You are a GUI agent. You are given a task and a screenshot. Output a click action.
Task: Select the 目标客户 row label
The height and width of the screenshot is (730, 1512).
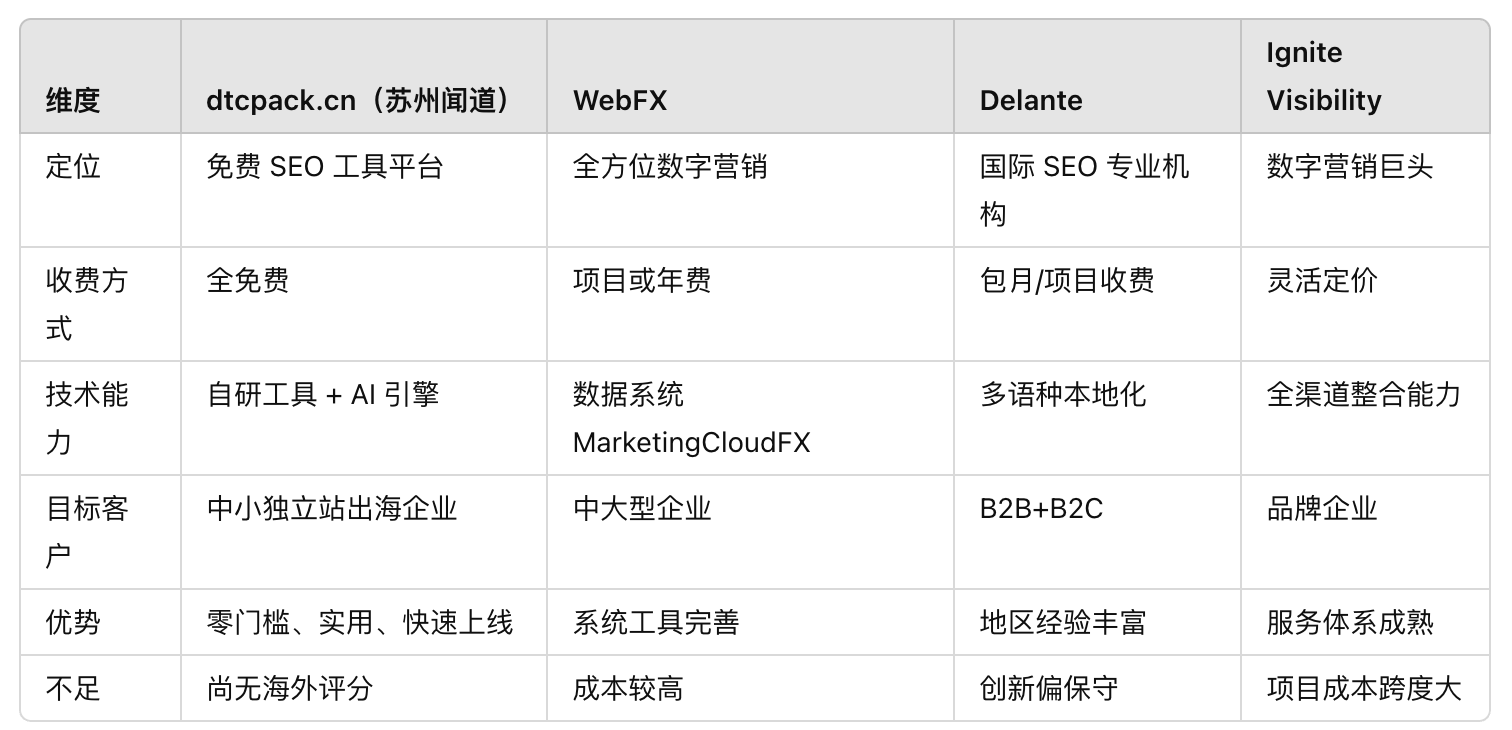(87, 532)
